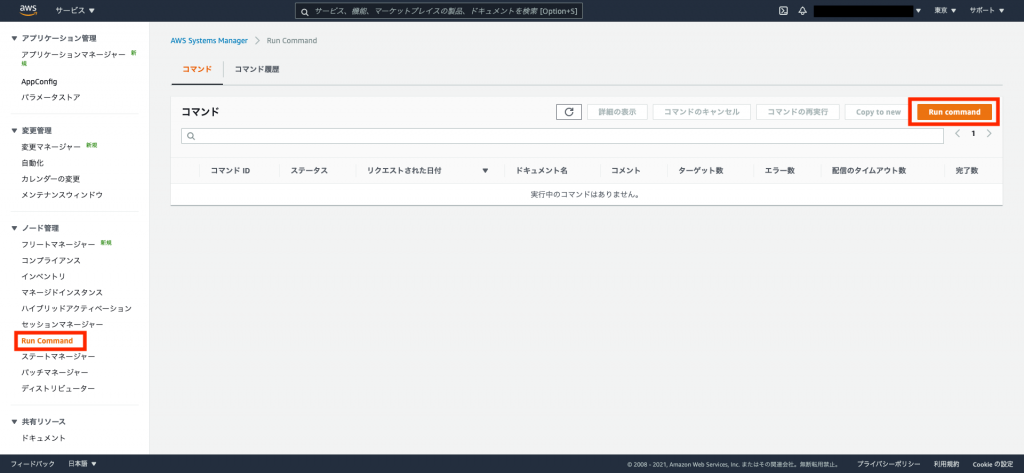Open ハイブリッドアクティベーション in sidebar
The image size is (1024, 473).
[x=76, y=308]
